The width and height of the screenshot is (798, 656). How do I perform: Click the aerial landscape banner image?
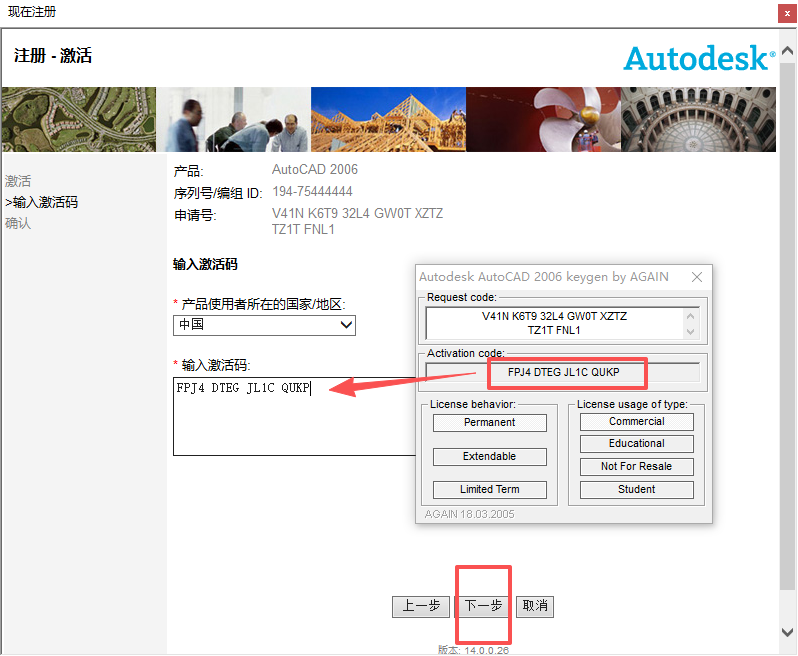[78, 119]
